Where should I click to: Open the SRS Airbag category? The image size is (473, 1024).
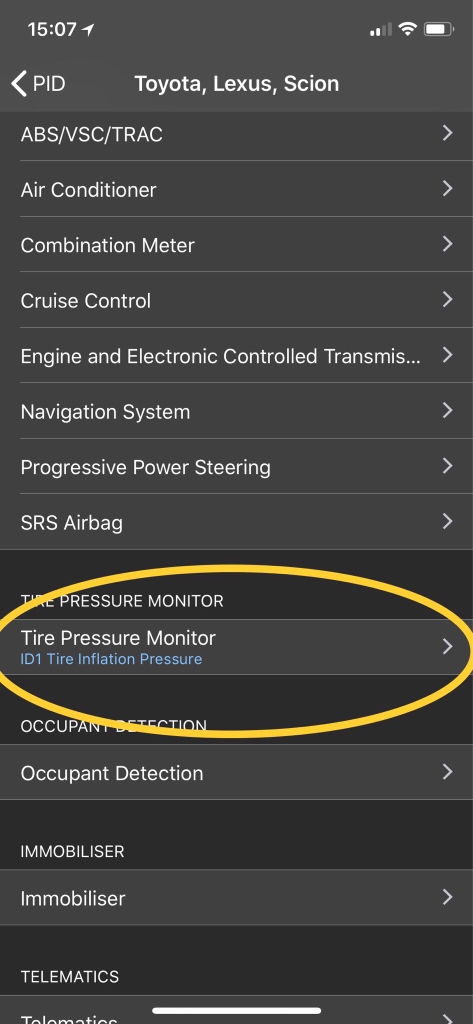(236, 522)
